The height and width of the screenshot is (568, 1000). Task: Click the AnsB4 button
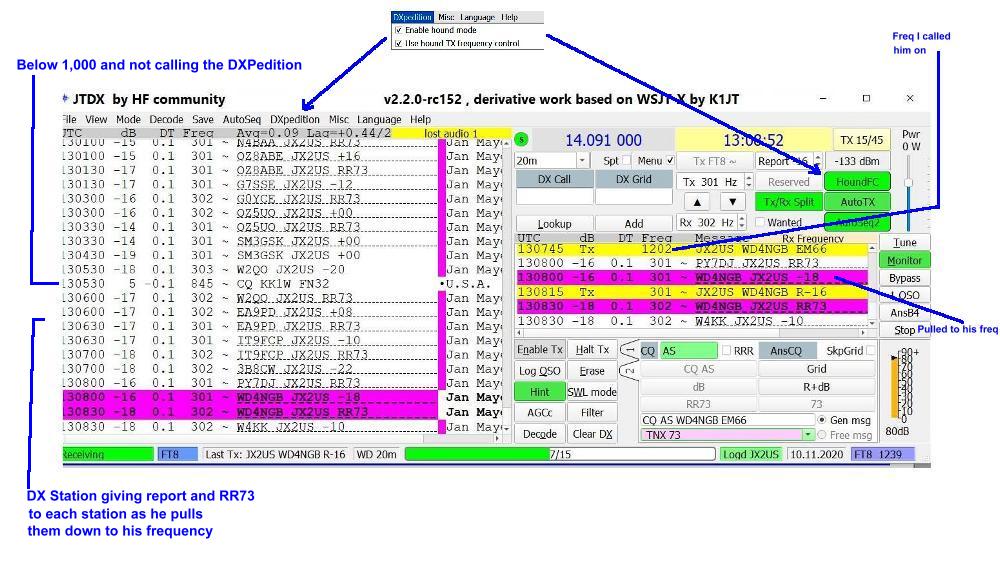pyautogui.click(x=904, y=312)
